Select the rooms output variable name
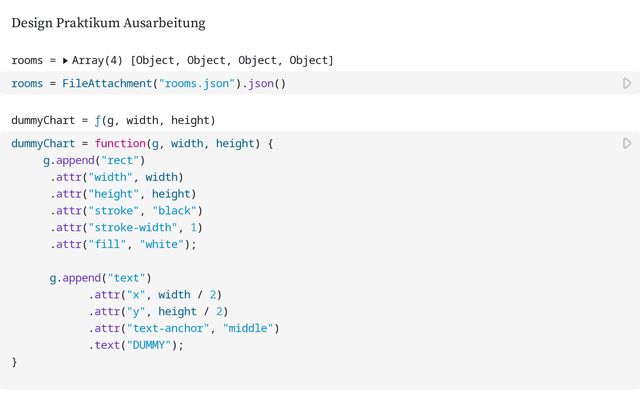 coord(27,60)
